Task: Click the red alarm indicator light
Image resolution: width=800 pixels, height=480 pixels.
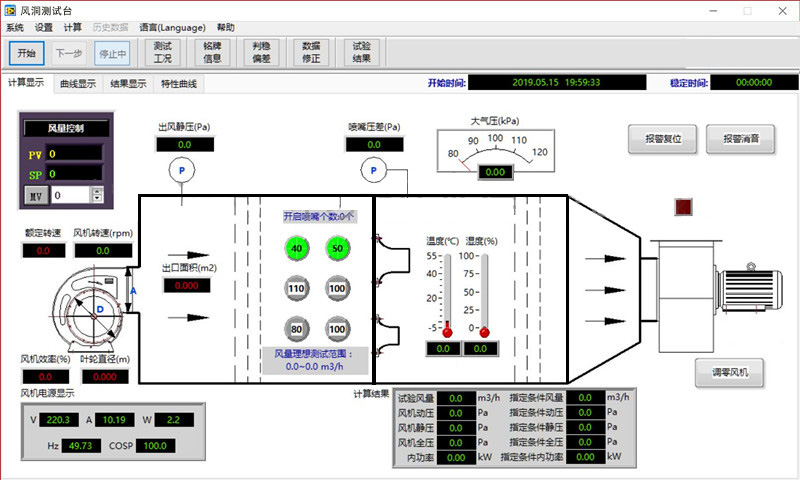Action: coord(684,207)
